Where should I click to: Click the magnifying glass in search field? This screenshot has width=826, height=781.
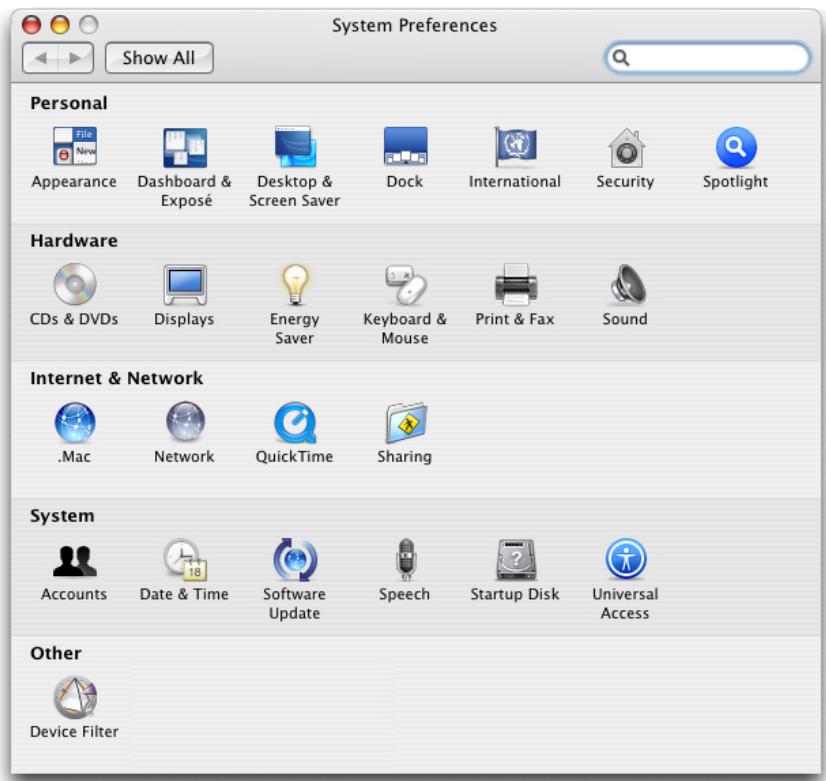[621, 57]
